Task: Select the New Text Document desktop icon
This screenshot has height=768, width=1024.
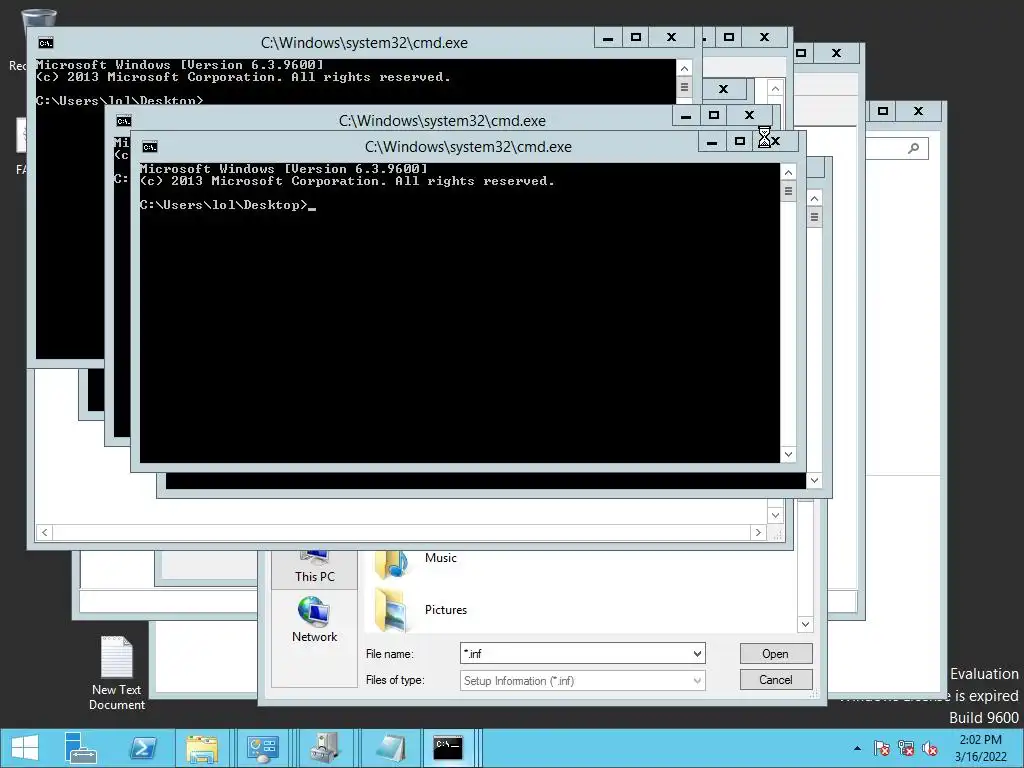Action: click(x=117, y=673)
